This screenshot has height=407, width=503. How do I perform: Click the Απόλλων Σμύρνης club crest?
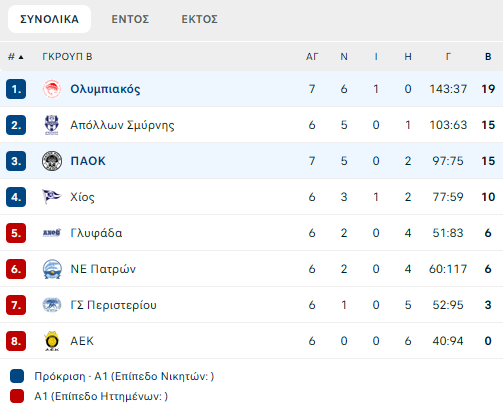[x=52, y=125]
